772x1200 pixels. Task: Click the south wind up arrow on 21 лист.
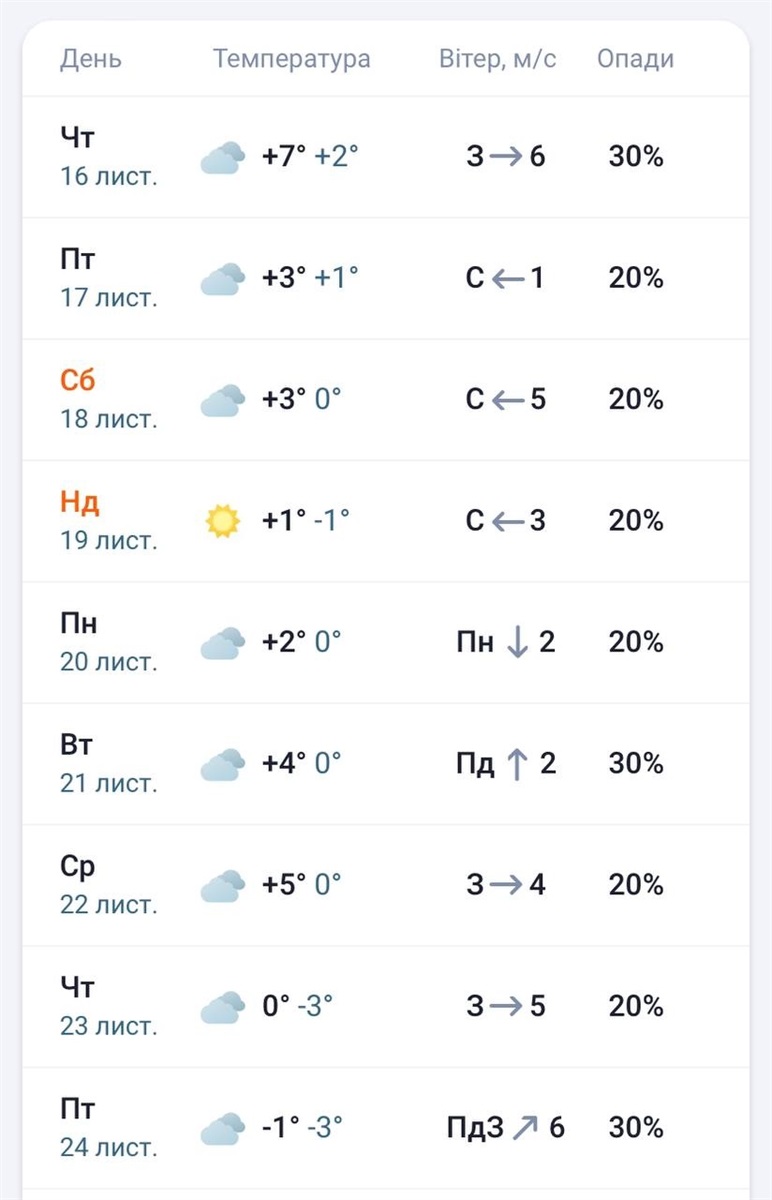coord(517,764)
